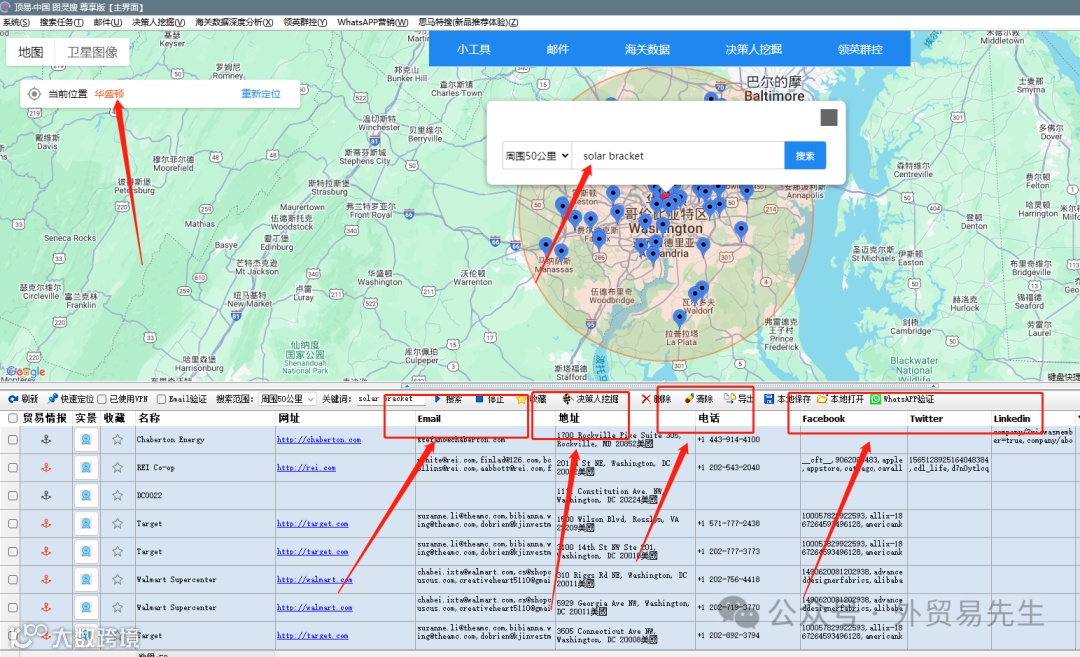
Task: Check the Walmart row with phone 202-756-4418
Action: point(12,580)
